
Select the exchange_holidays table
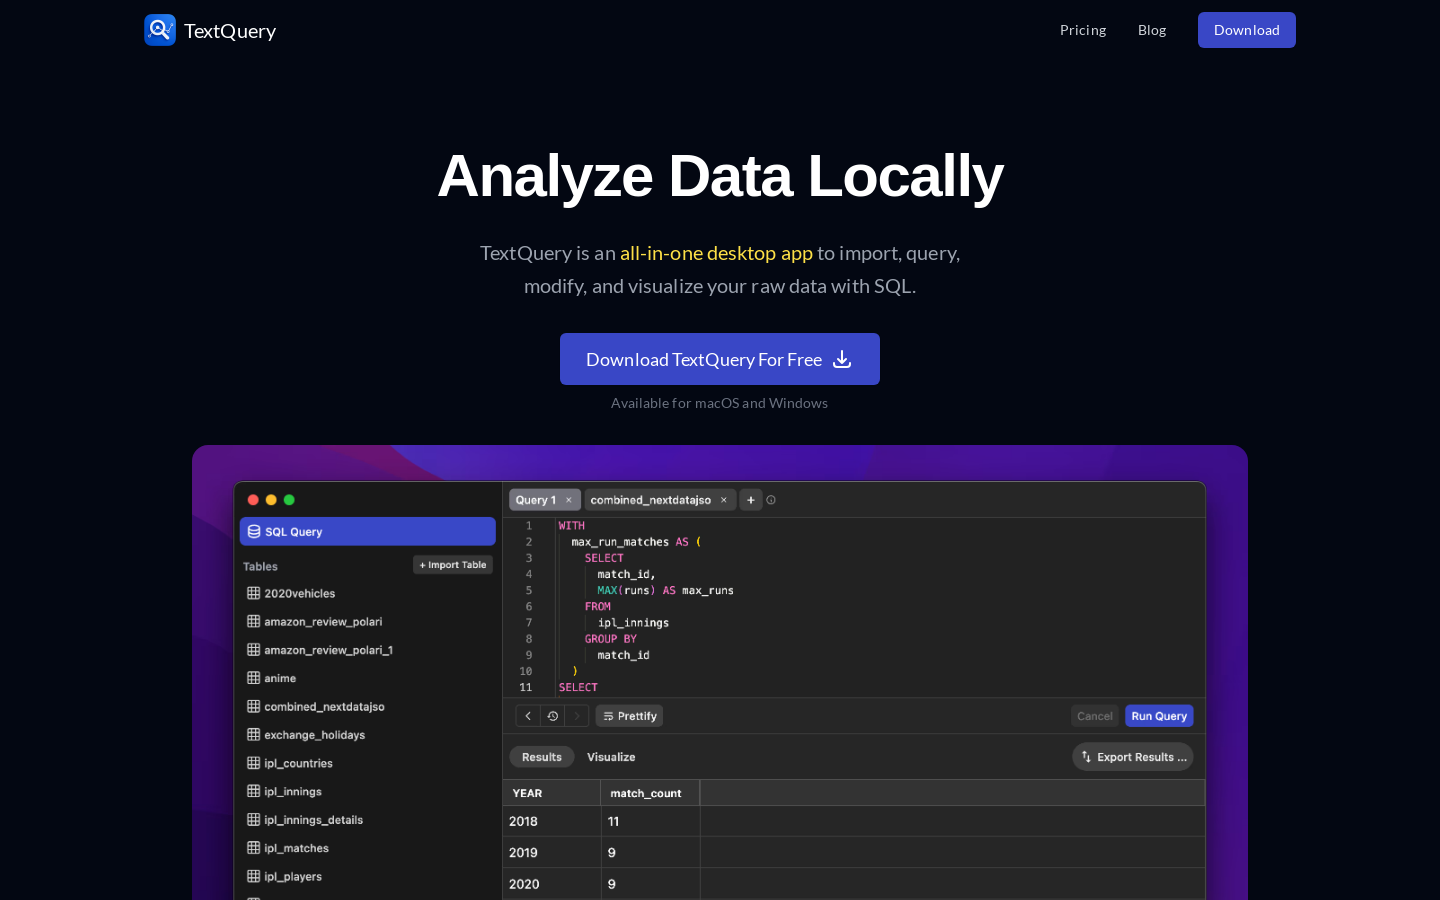(x=314, y=735)
